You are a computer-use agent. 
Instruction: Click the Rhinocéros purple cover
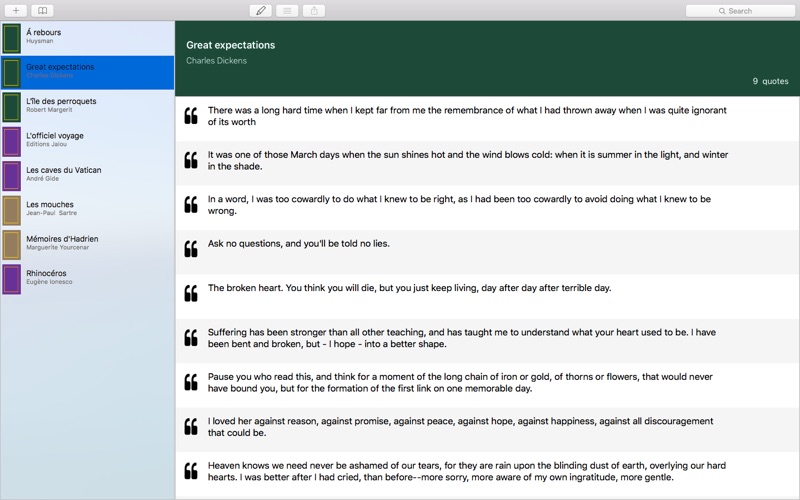(11, 279)
